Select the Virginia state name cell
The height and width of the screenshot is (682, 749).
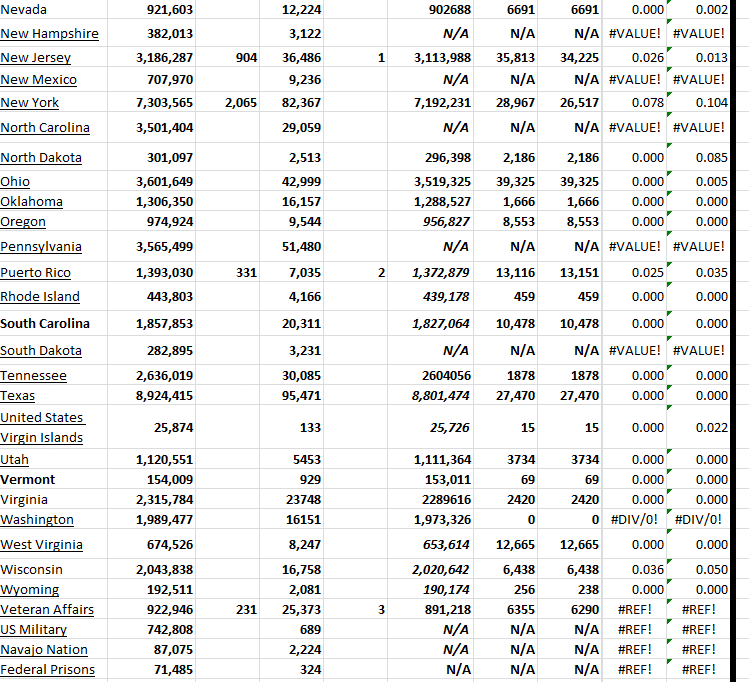point(54,500)
